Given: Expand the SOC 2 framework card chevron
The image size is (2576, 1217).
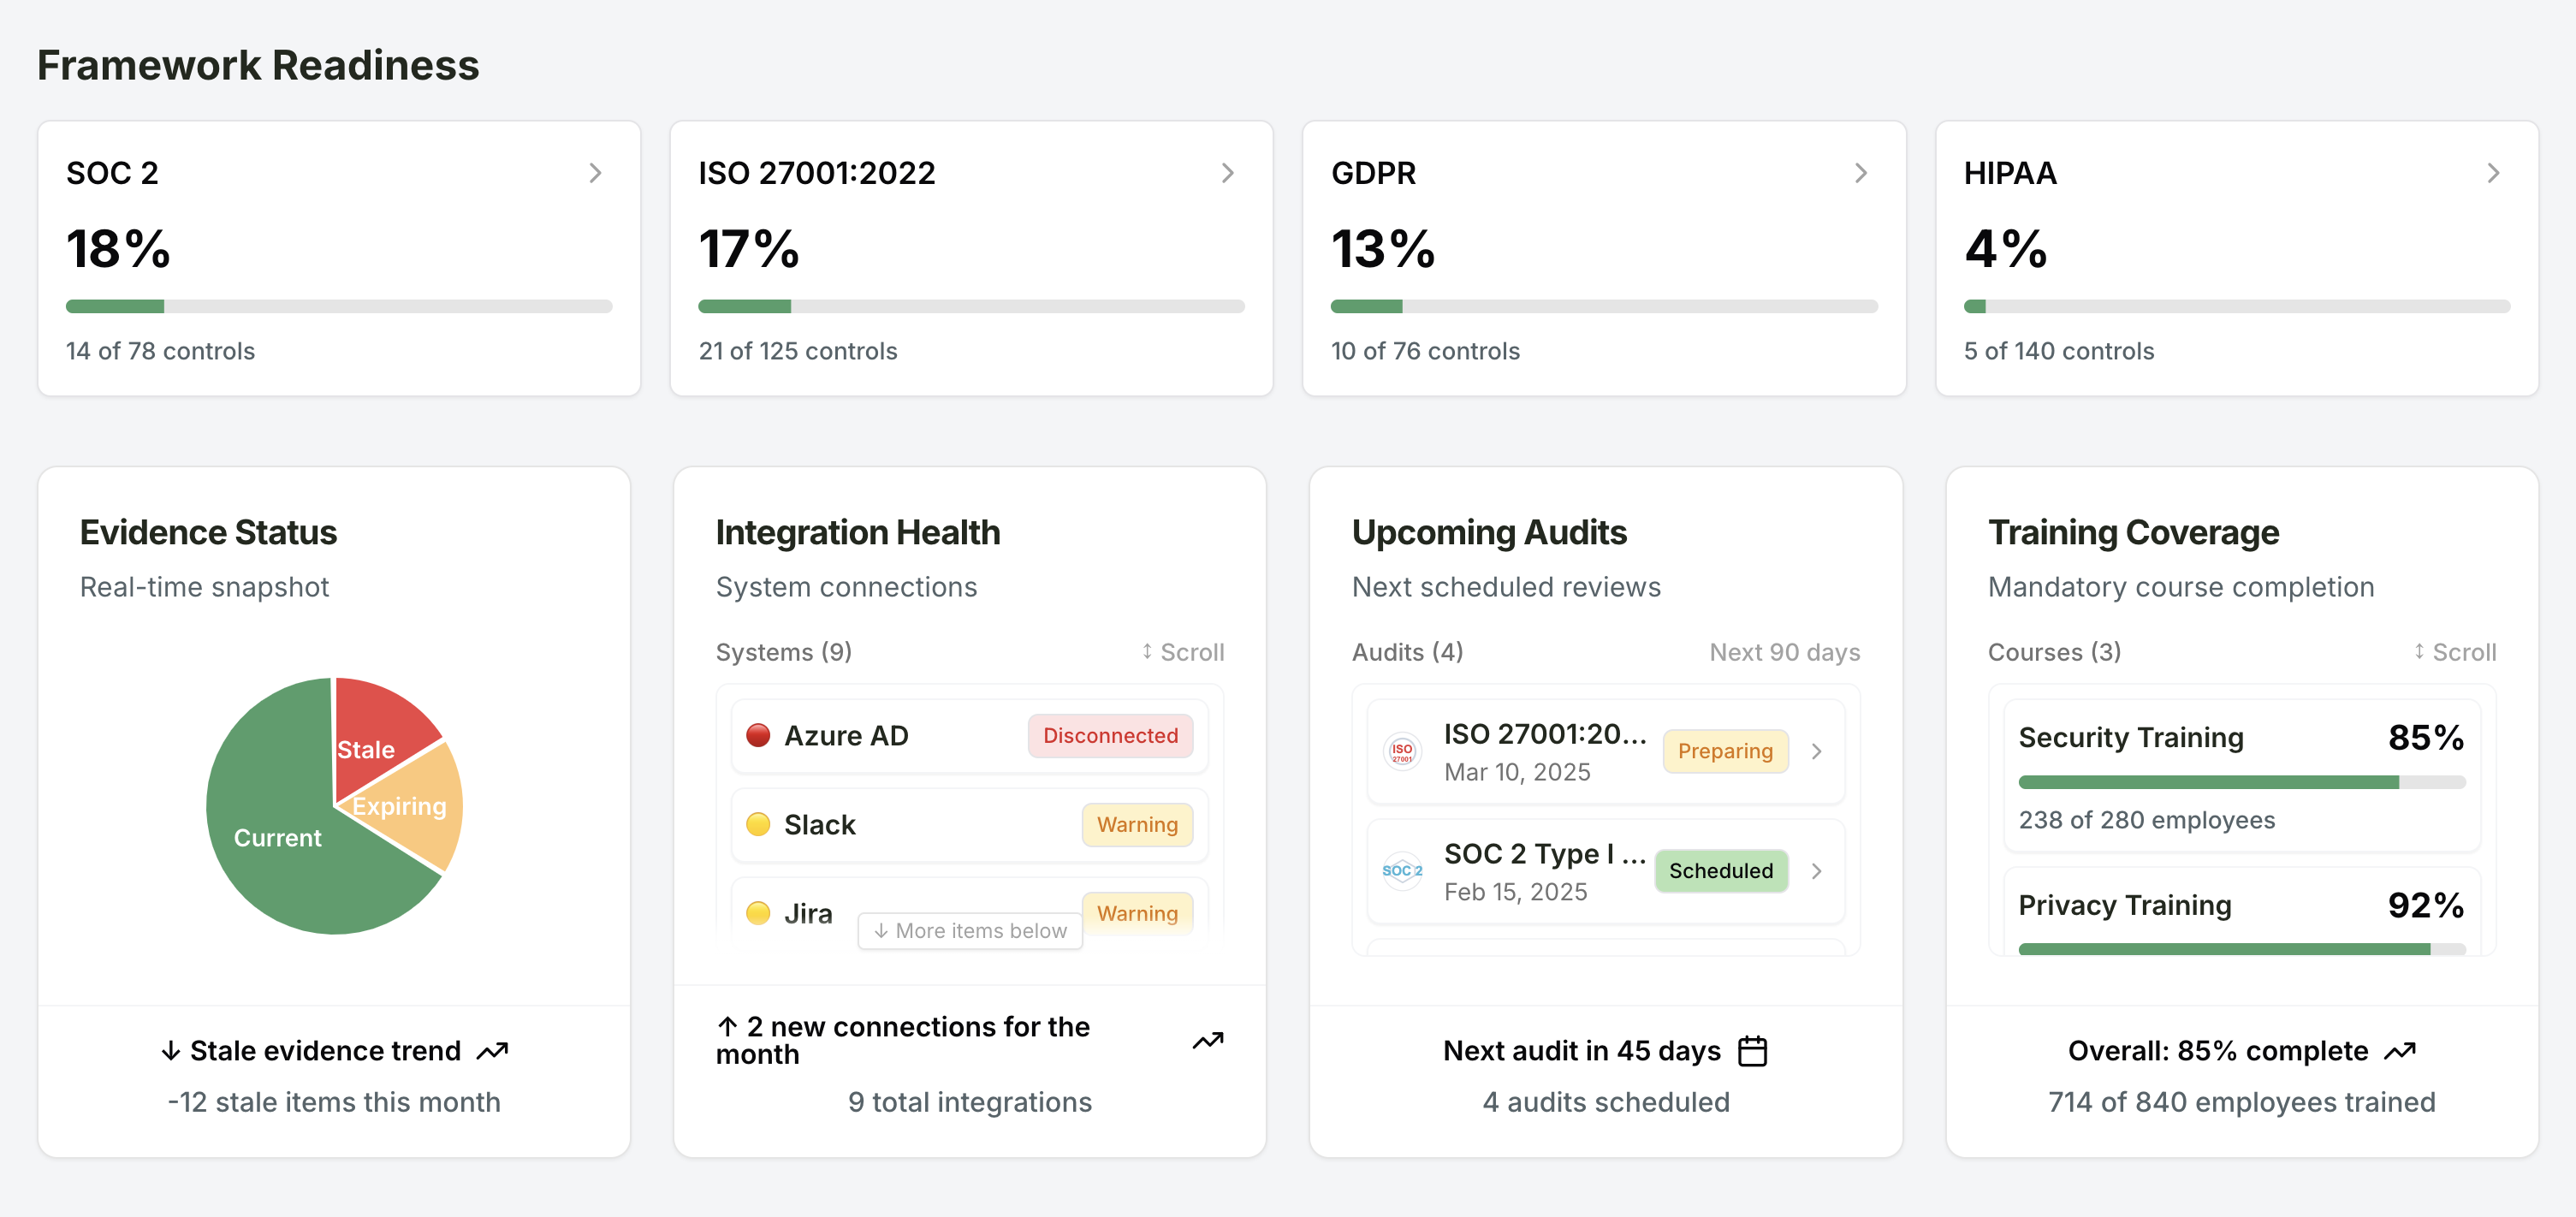Looking at the screenshot, I should [x=595, y=172].
